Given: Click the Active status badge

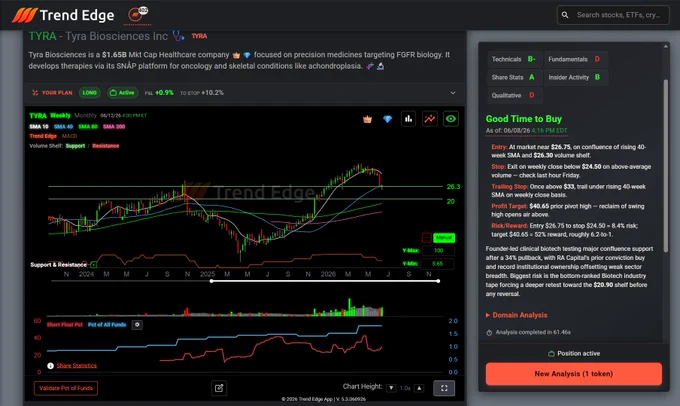Looking at the screenshot, I should click(122, 93).
